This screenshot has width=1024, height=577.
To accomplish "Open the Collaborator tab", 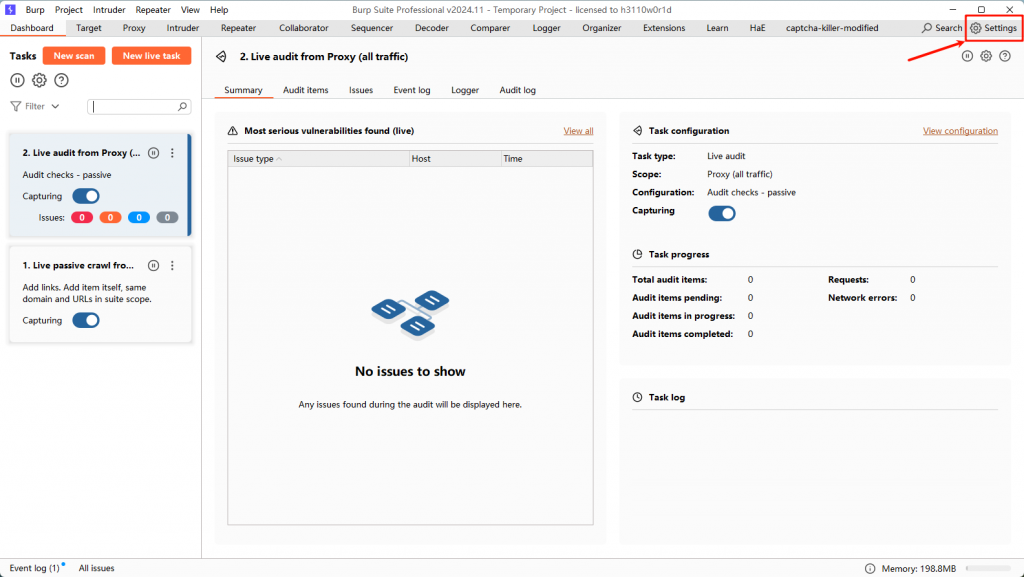I will pos(304,28).
